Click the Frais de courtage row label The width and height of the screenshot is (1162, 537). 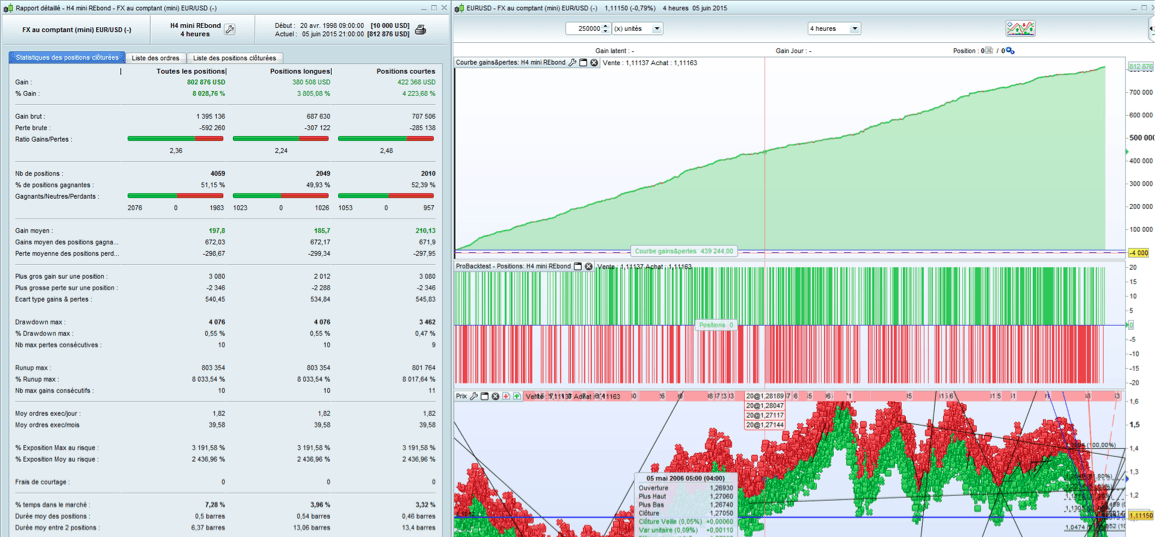point(42,483)
